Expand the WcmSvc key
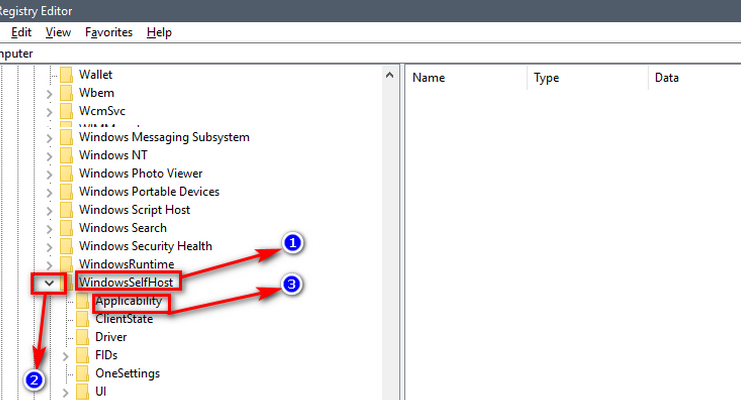 click(49, 112)
